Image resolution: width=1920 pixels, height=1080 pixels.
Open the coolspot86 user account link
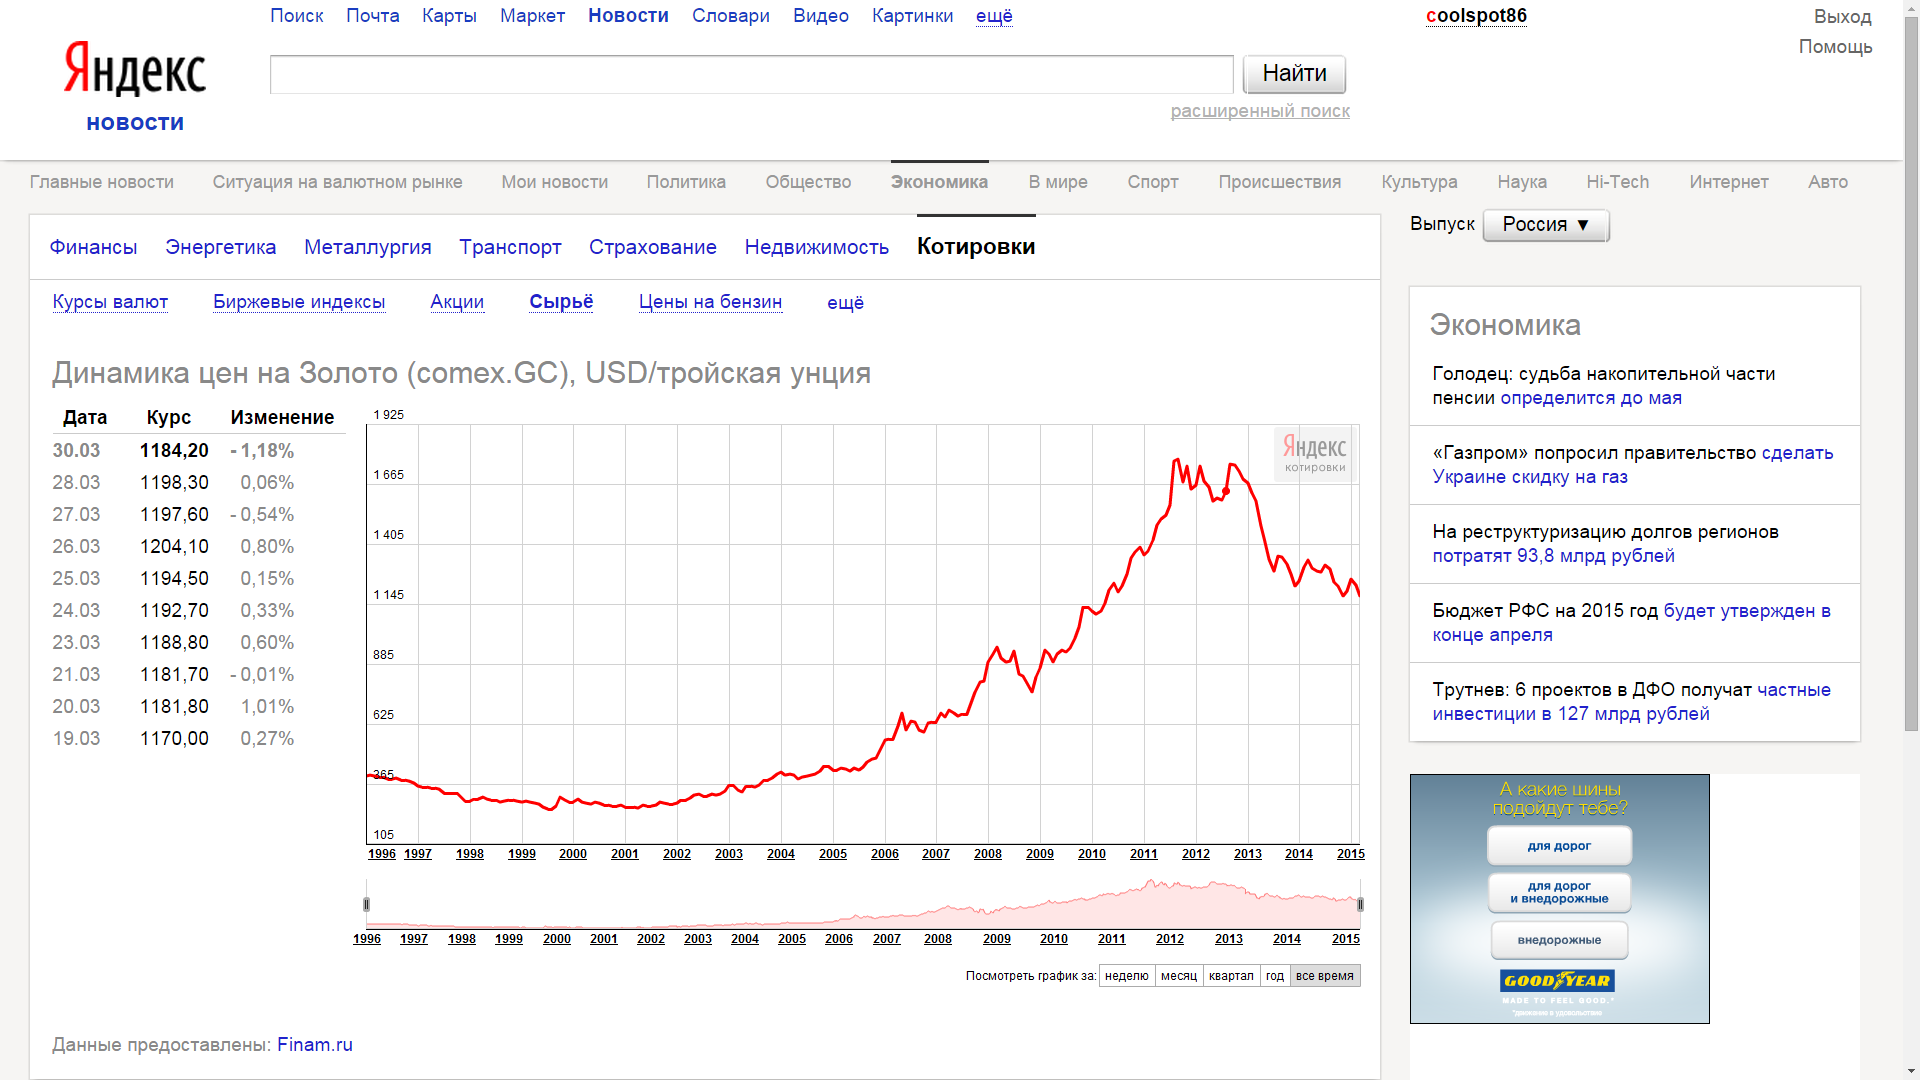pos(1476,16)
